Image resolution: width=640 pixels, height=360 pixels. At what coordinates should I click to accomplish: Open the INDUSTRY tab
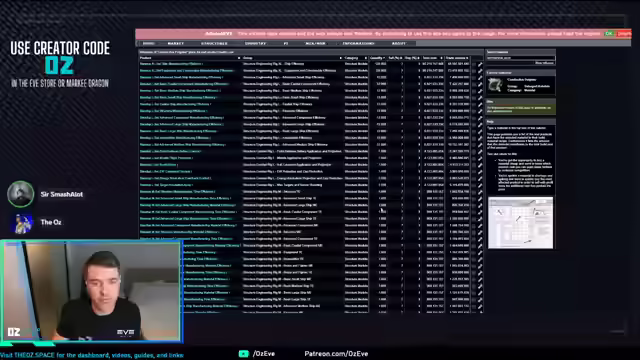256,43
